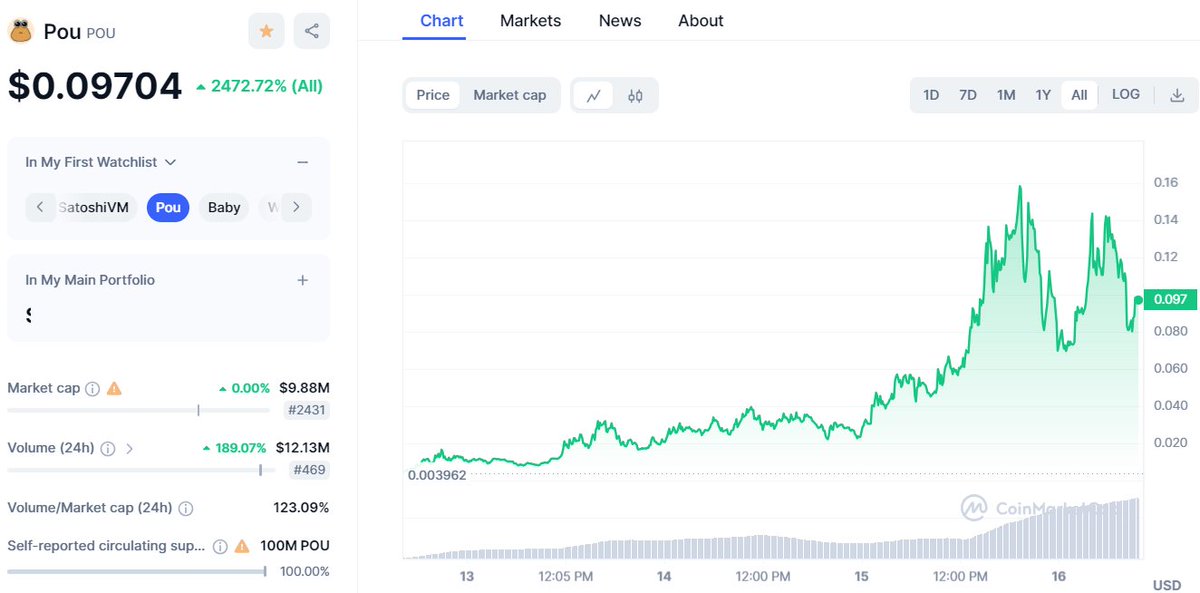Switch chart to candlestick view
Image resolution: width=1200 pixels, height=593 pixels.
[x=634, y=94]
